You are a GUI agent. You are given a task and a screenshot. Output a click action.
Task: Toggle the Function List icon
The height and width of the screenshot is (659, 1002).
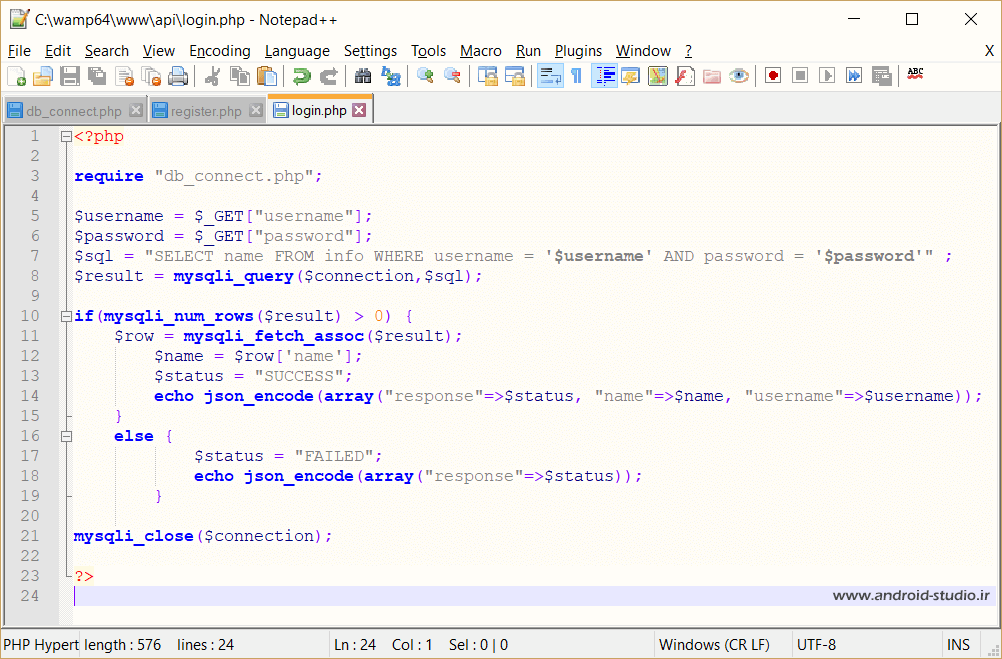(x=684, y=76)
